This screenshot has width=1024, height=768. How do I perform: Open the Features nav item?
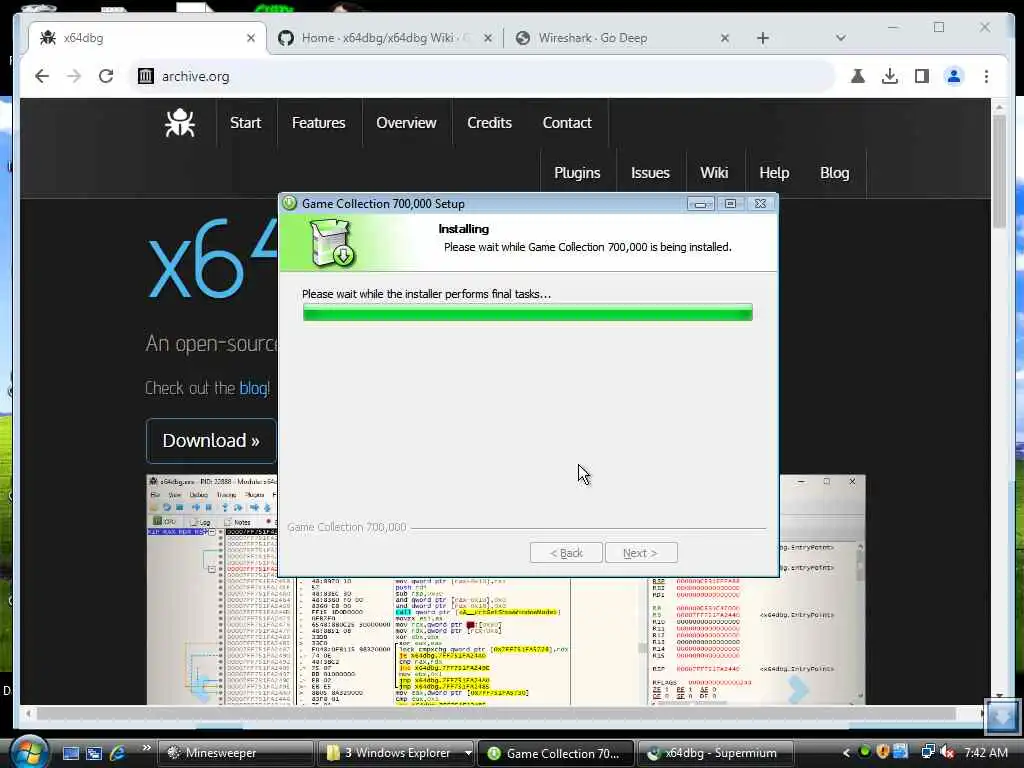point(318,123)
